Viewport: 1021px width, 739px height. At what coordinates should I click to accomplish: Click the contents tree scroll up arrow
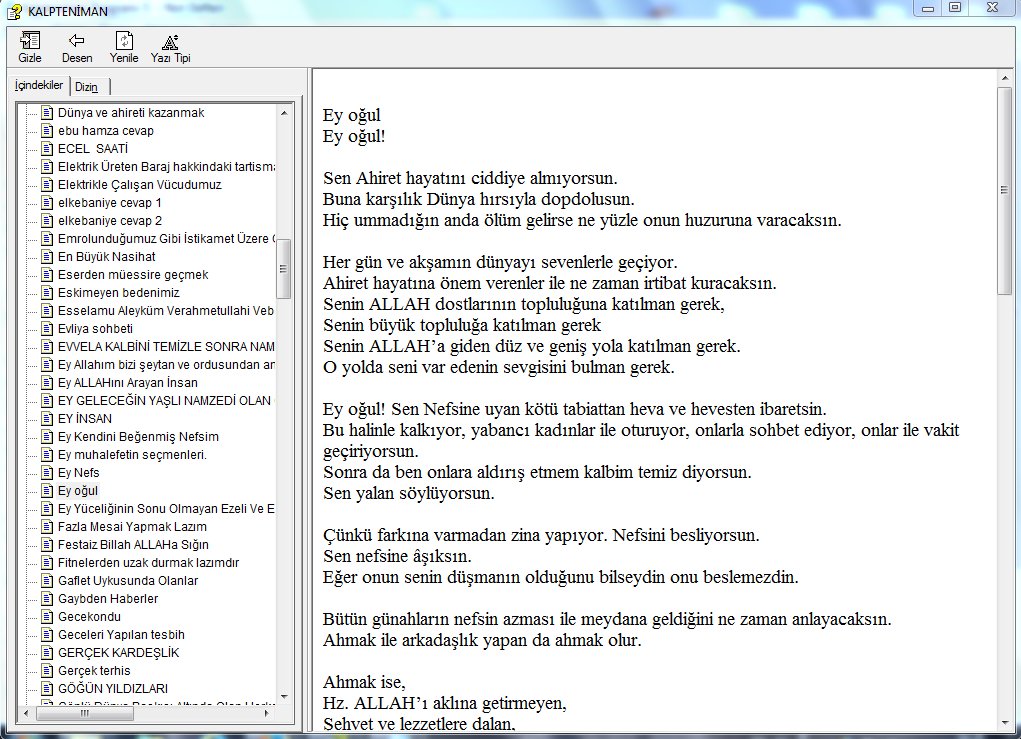[284, 112]
